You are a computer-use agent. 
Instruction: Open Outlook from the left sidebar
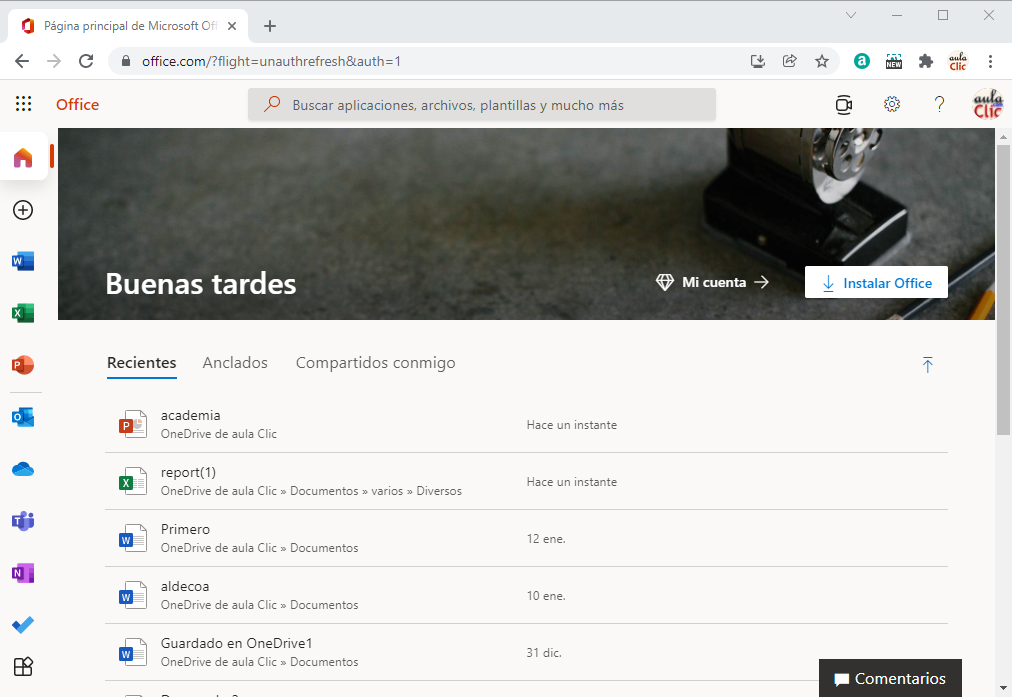tap(23, 417)
